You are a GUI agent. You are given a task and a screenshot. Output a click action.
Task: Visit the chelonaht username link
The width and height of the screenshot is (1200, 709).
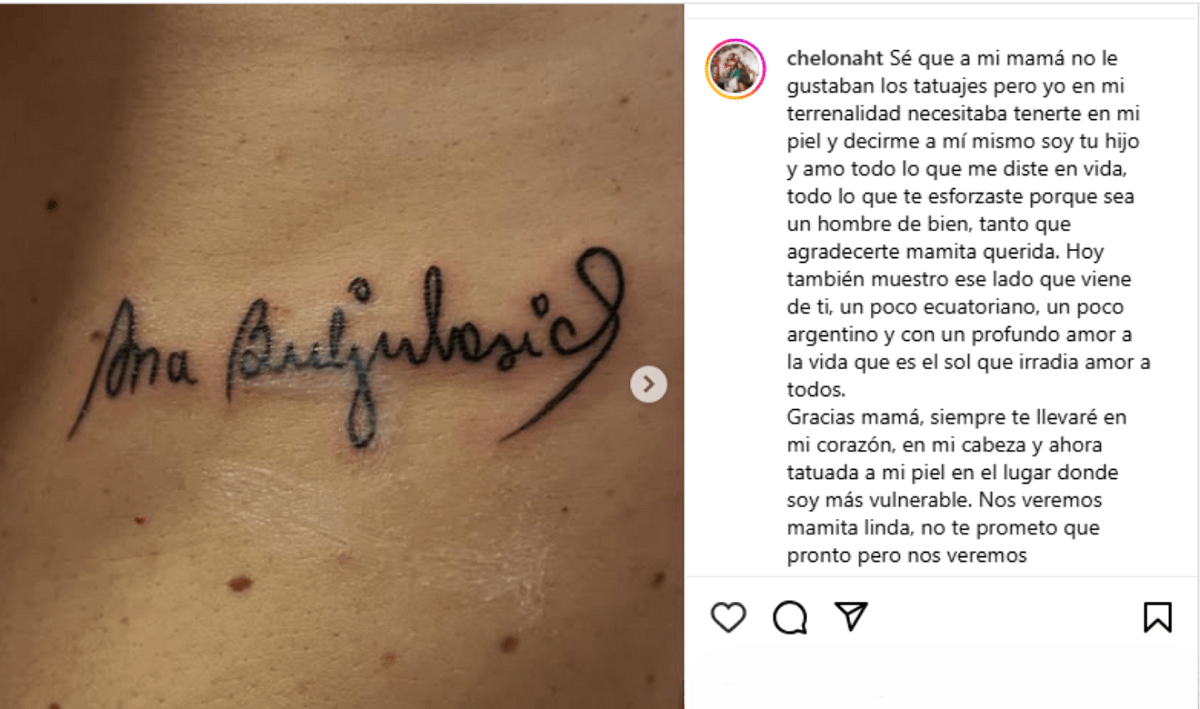[x=835, y=58]
